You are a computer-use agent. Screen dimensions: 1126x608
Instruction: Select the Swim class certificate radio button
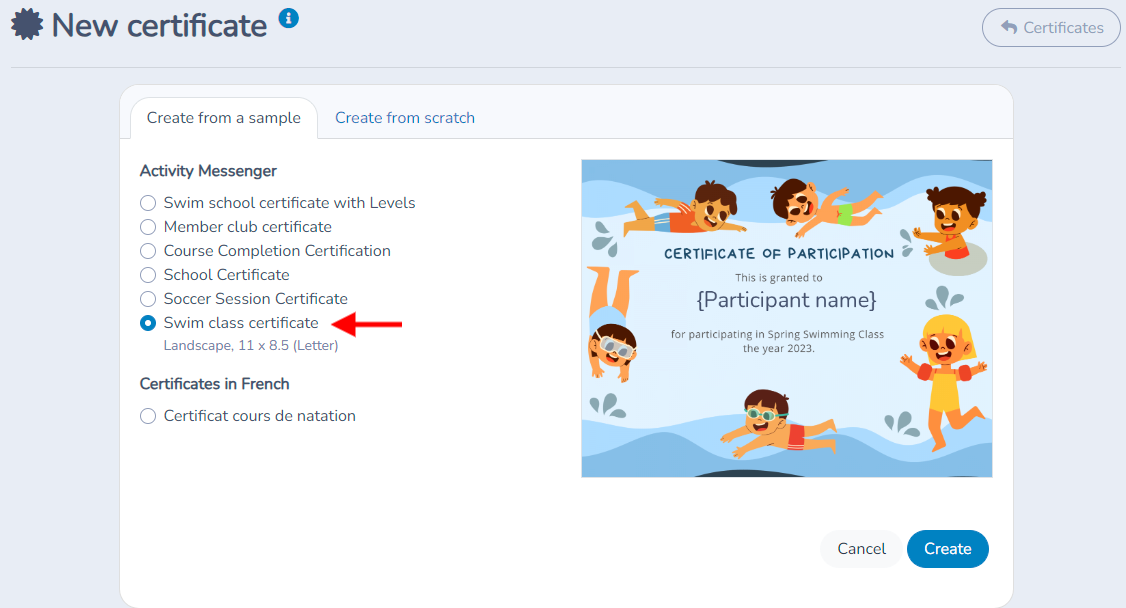(148, 323)
